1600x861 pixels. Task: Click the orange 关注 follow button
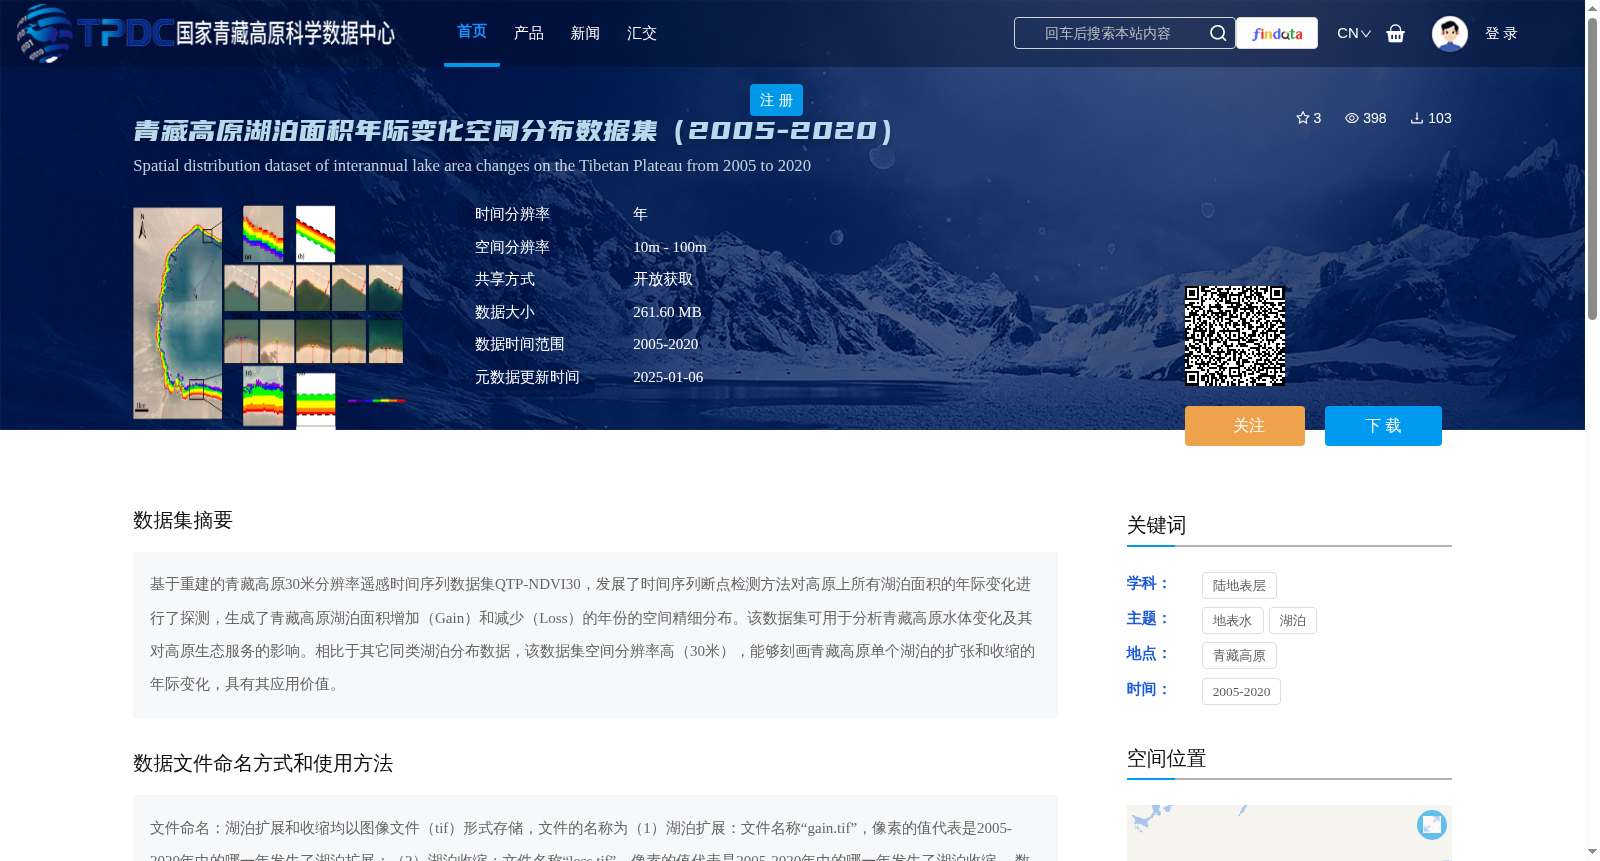point(1245,426)
